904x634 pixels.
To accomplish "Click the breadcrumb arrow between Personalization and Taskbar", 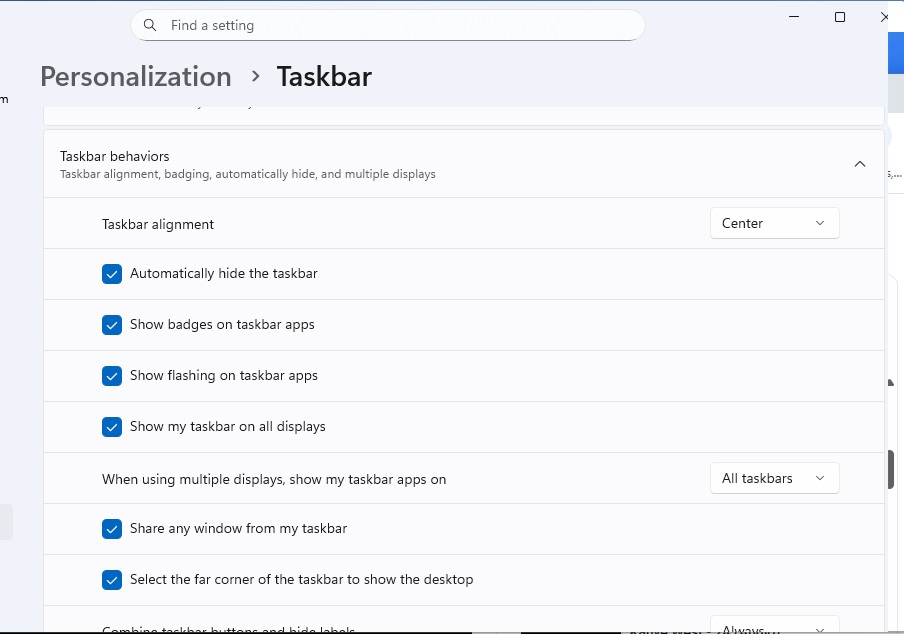I will [255, 77].
